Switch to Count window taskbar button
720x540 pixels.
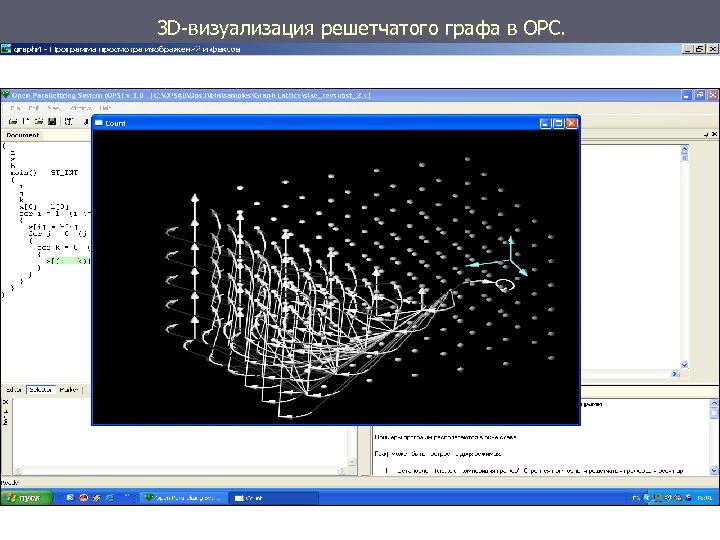coord(274,498)
